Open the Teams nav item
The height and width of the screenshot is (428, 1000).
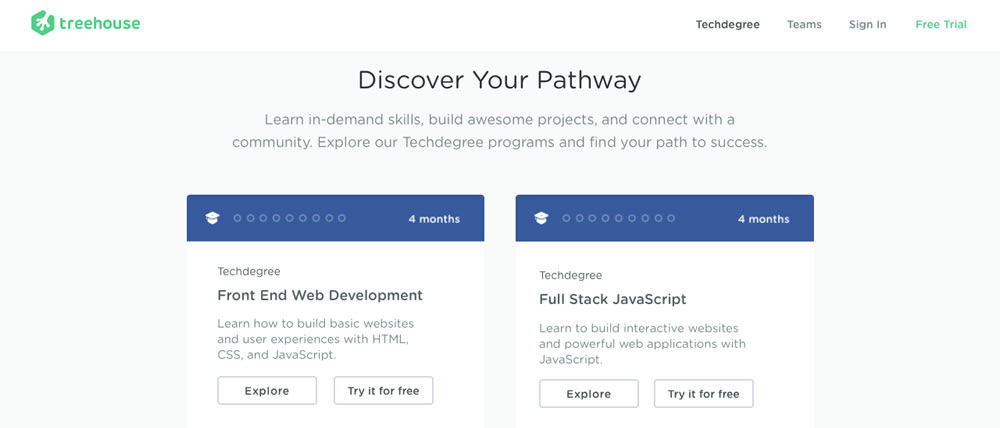[804, 25]
